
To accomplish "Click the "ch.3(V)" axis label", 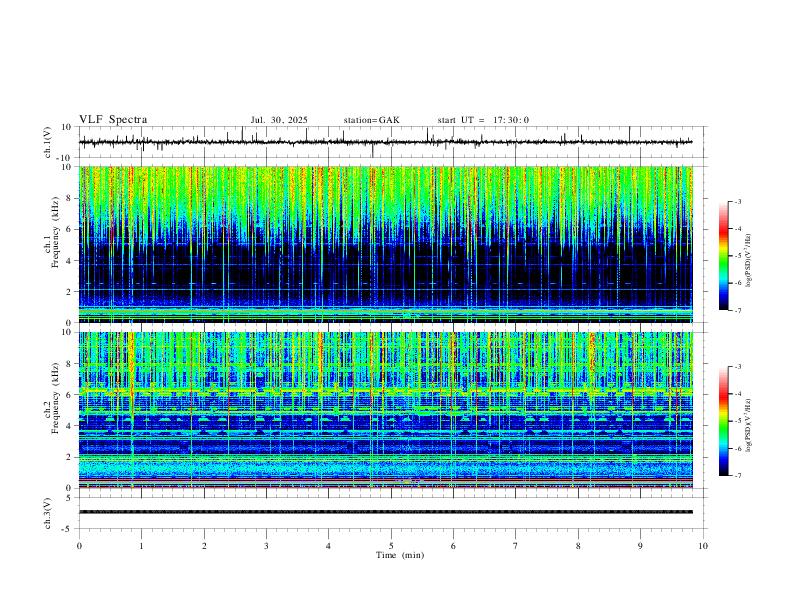I will pyautogui.click(x=48, y=513).
